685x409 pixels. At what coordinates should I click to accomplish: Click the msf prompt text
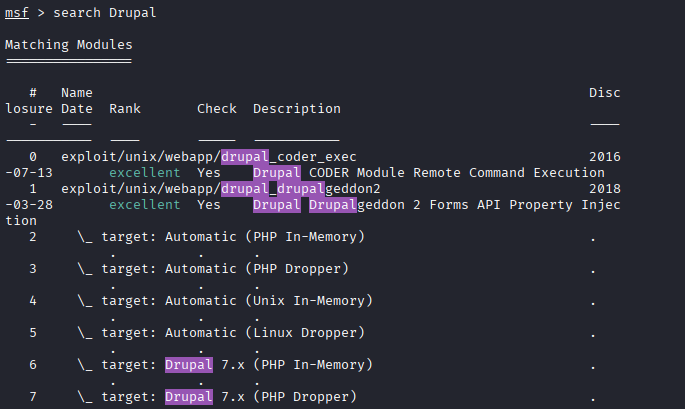[17, 13]
